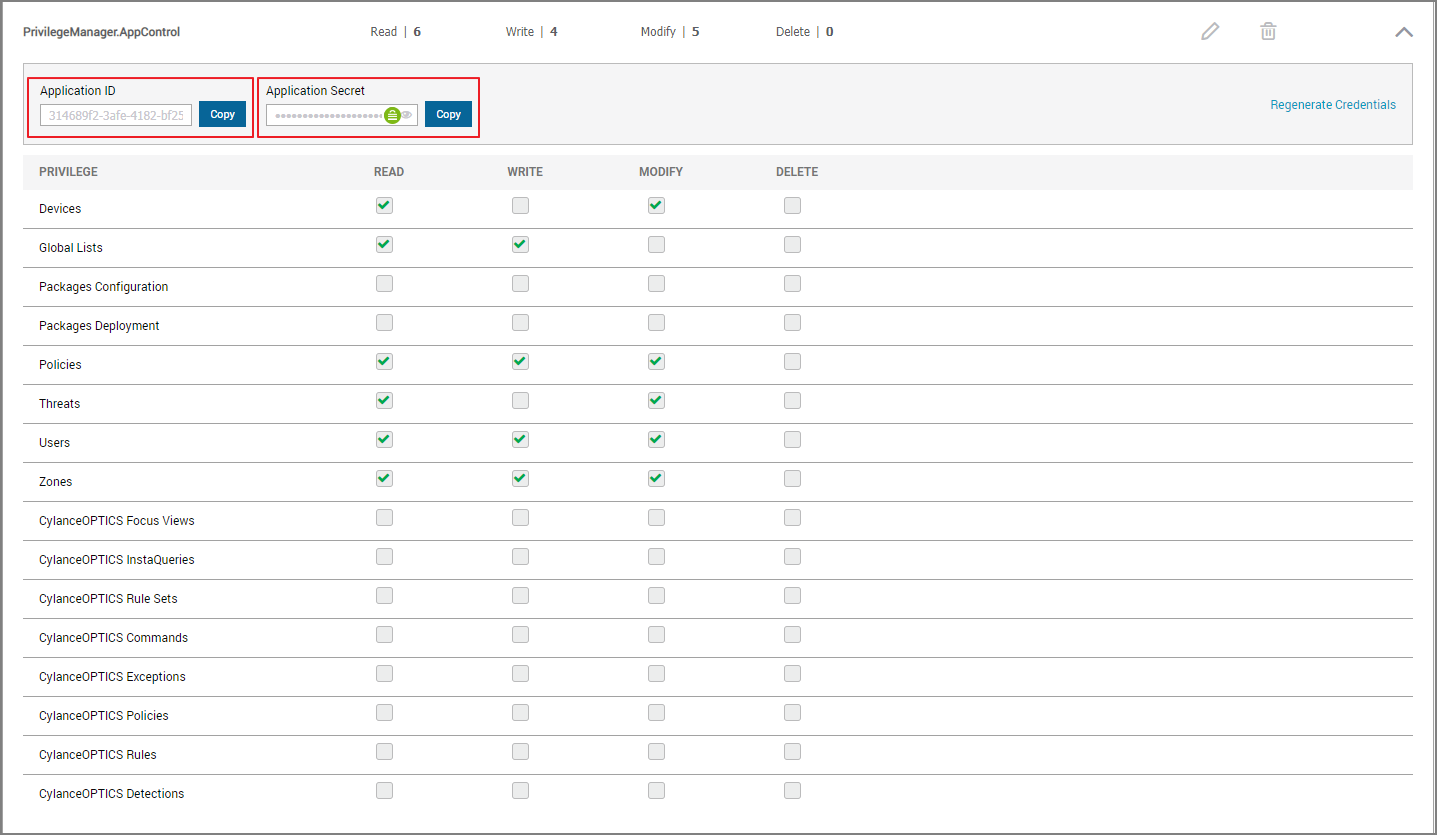Show the Application Secret via eye icon

click(407, 115)
